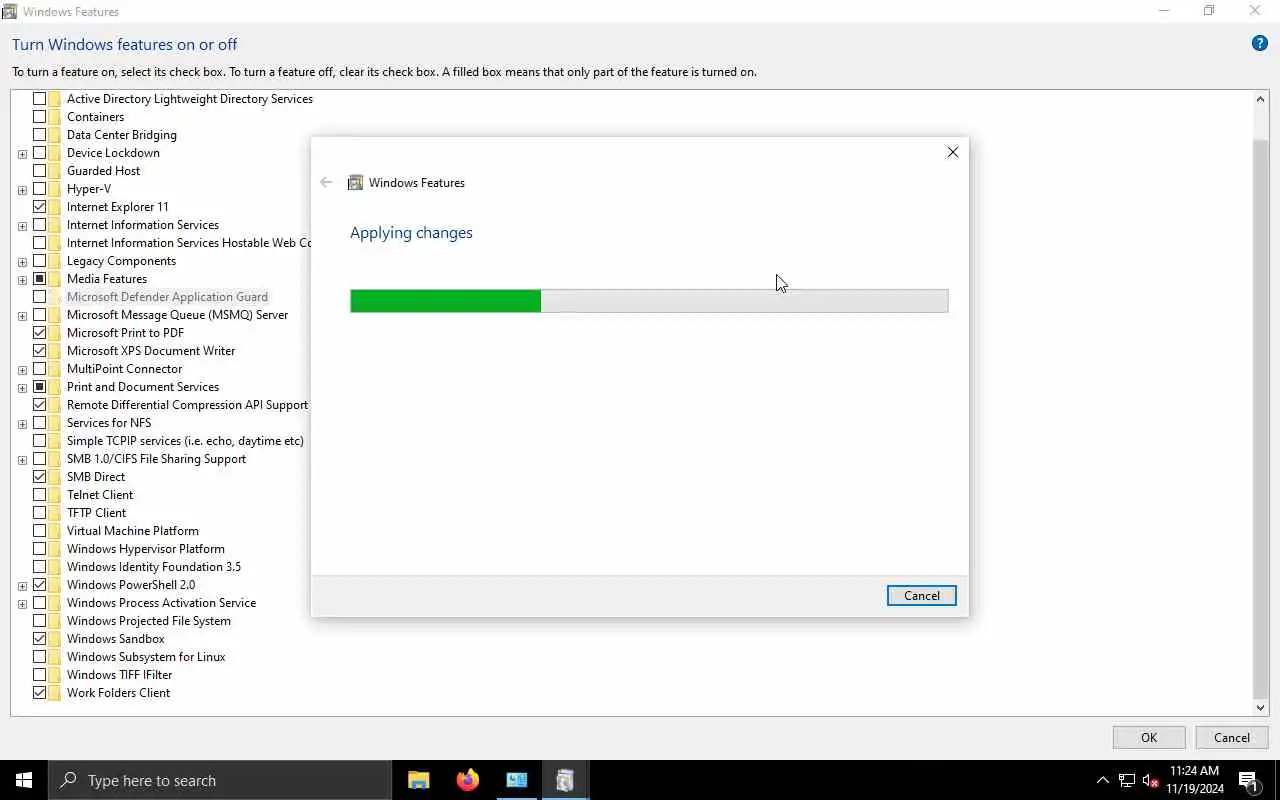The width and height of the screenshot is (1280, 800).
Task: Enable Virtual Machine Platform checkbox
Action: (40, 531)
